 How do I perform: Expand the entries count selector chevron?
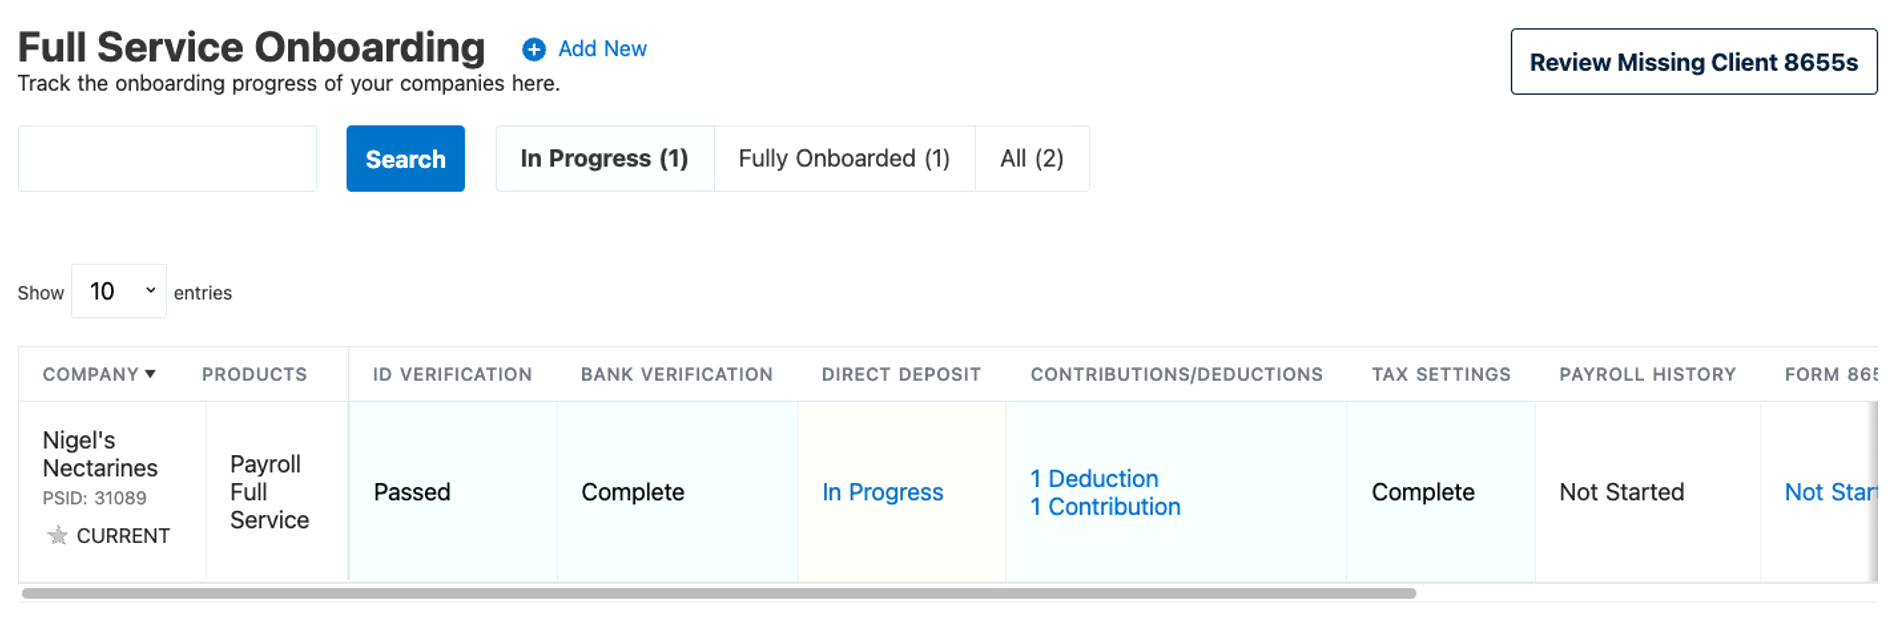coord(149,291)
